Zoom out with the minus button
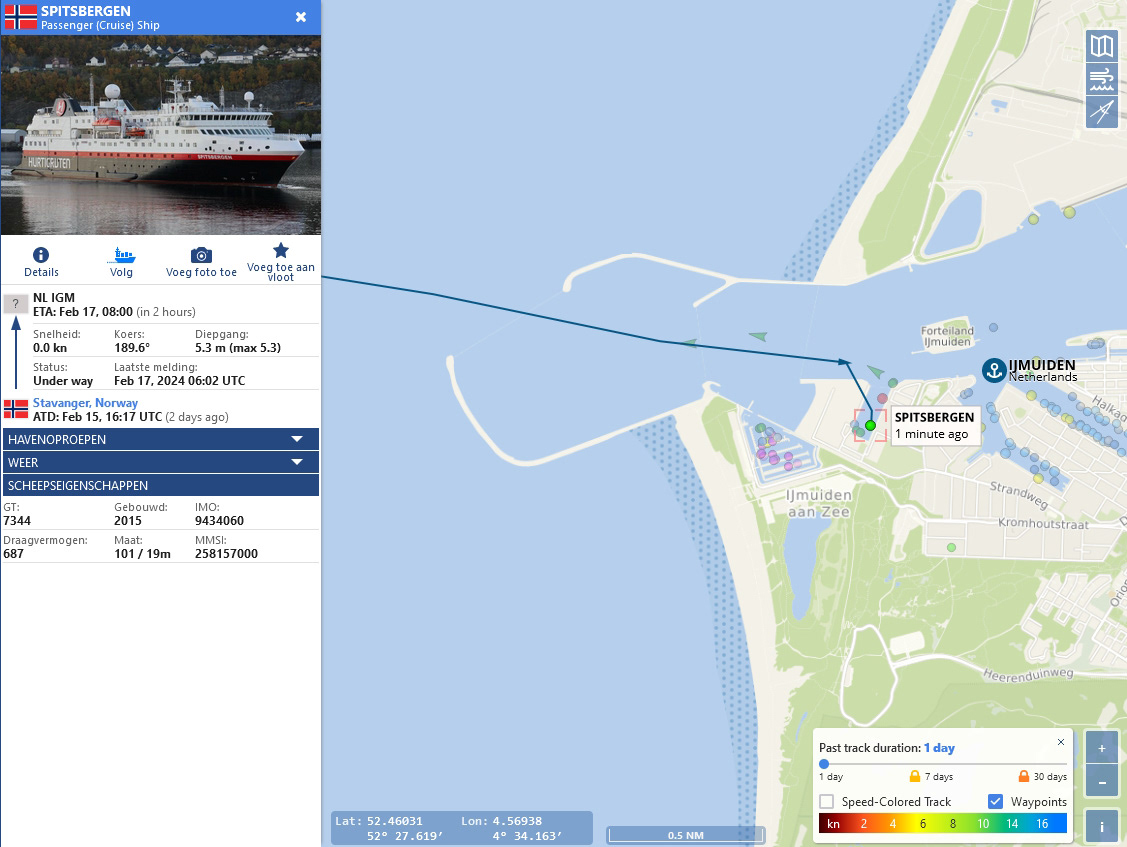Screen dimensions: 1127x847 click(x=1102, y=782)
